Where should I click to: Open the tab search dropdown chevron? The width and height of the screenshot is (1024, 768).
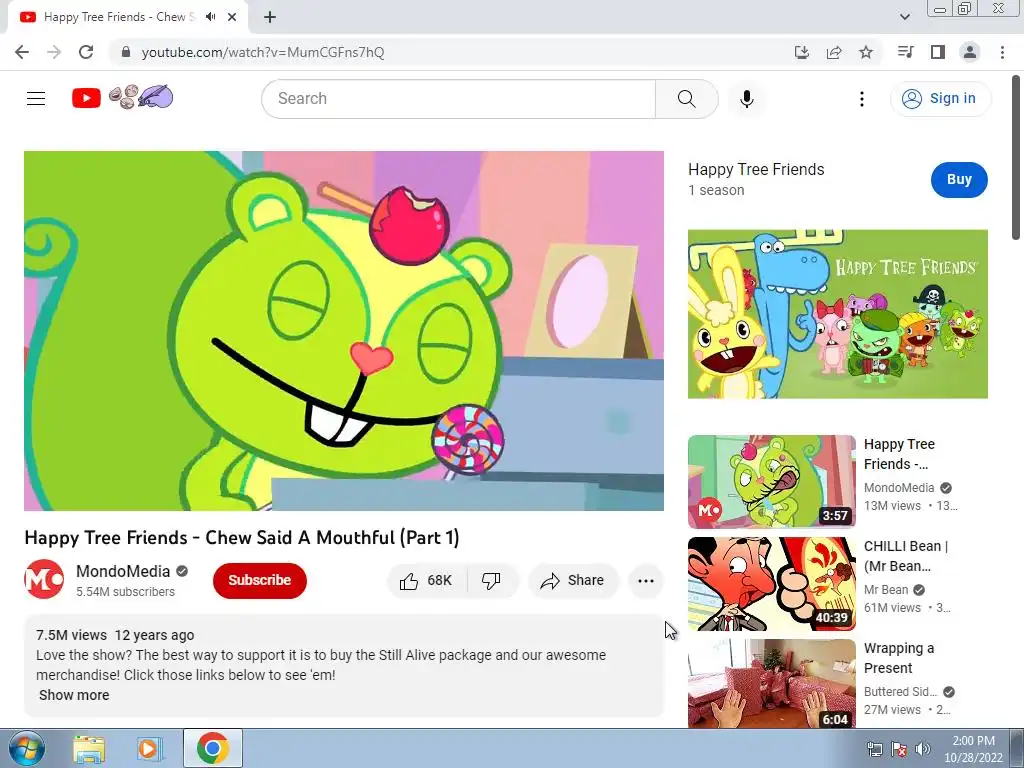coord(905,18)
